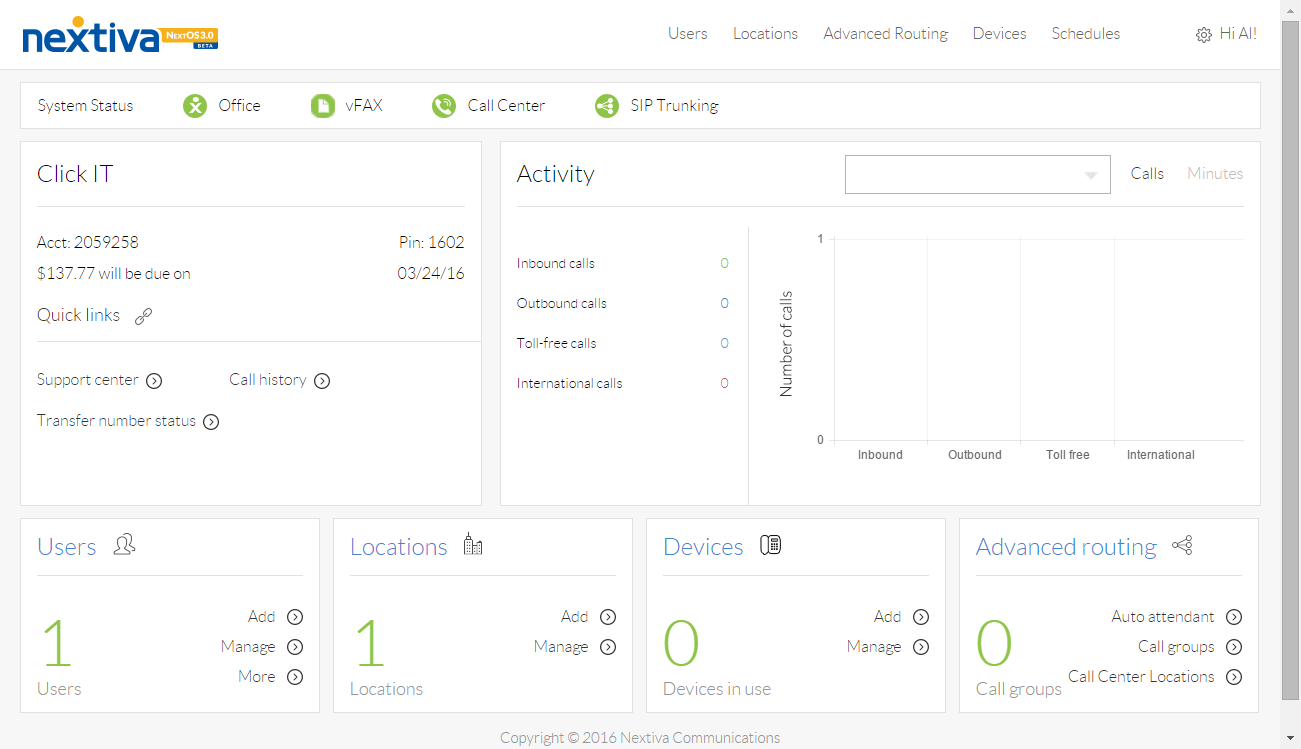The width and height of the screenshot is (1301, 749).
Task: Click the Pin: 1602 text
Action: [432, 243]
